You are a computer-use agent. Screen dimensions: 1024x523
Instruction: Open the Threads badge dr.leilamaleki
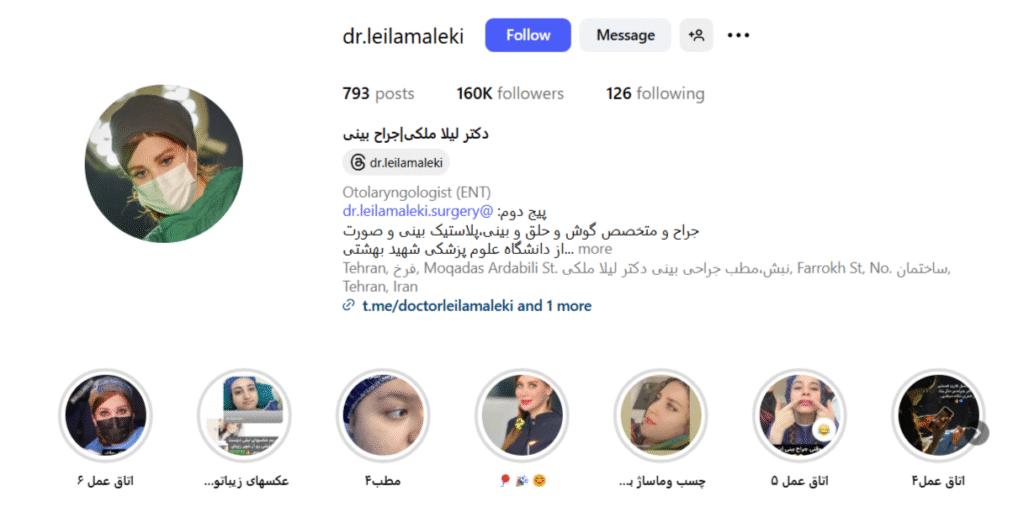coord(396,163)
